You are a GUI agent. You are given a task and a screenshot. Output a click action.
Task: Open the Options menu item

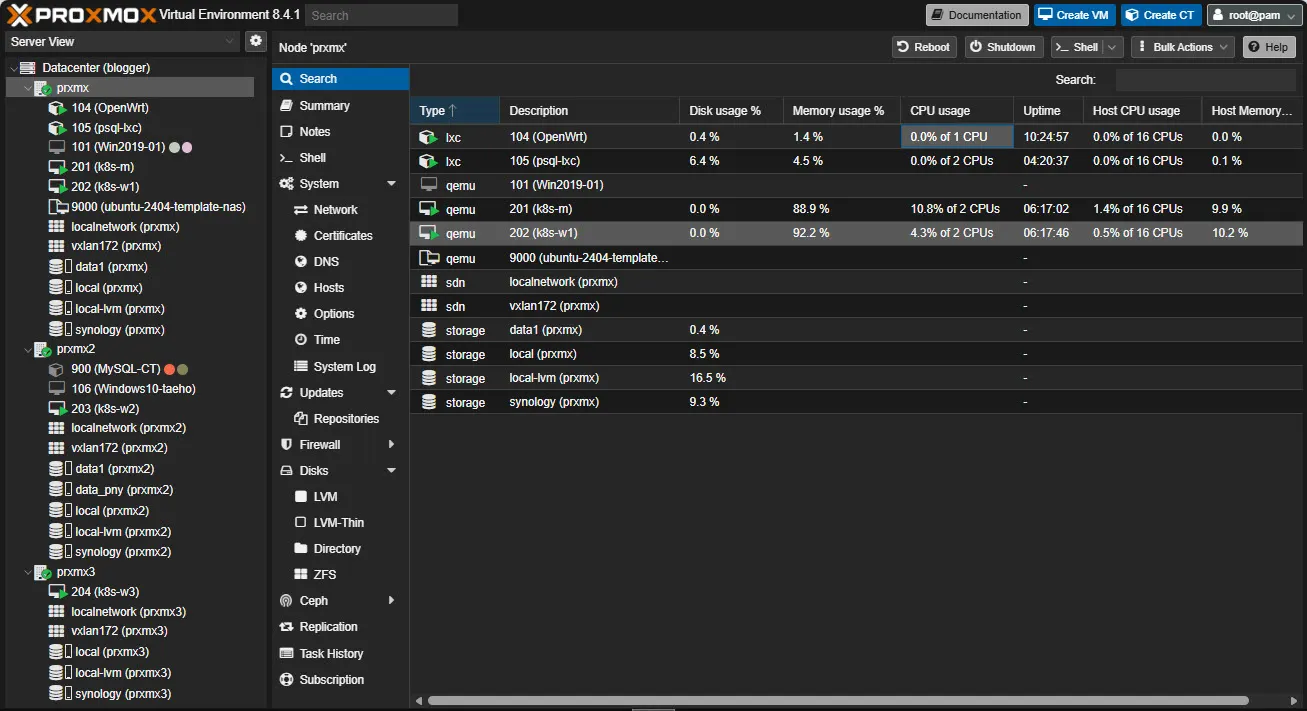point(340,314)
